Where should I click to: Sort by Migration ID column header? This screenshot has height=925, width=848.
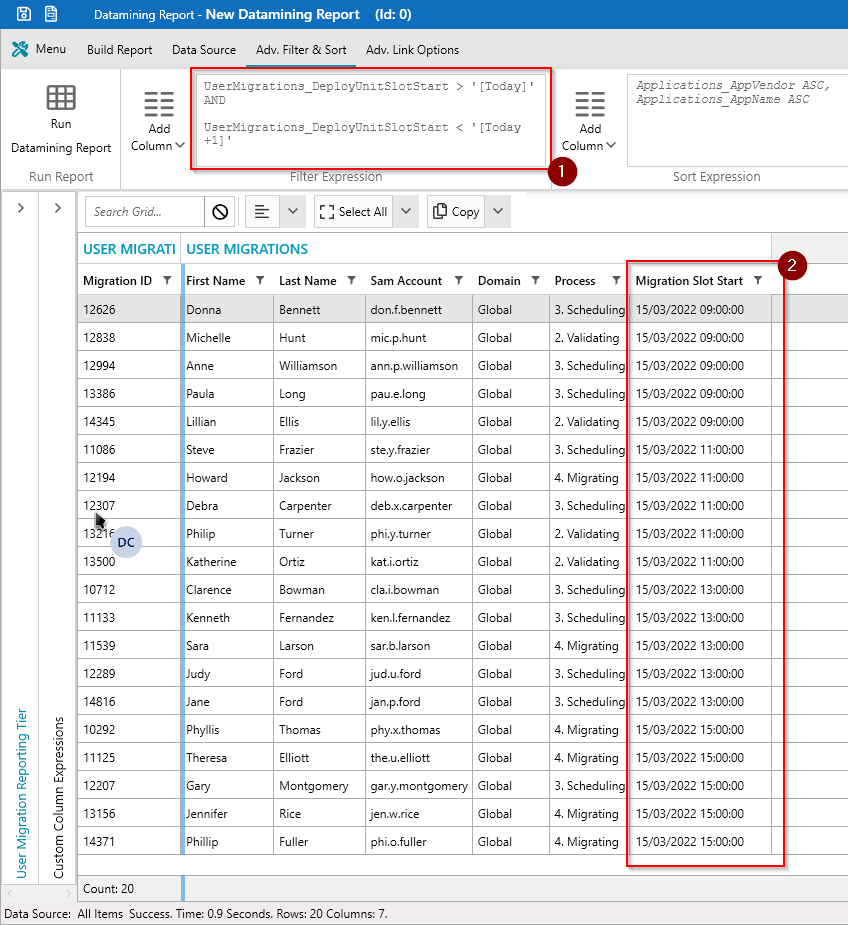tap(117, 281)
